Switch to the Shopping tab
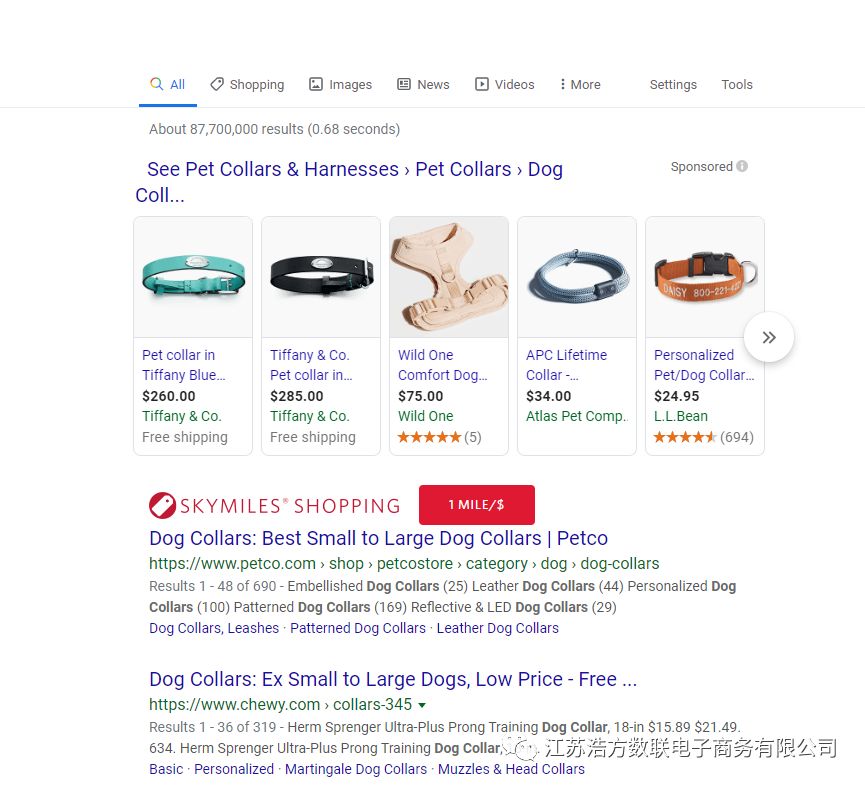The height and width of the screenshot is (786, 865). (x=247, y=84)
